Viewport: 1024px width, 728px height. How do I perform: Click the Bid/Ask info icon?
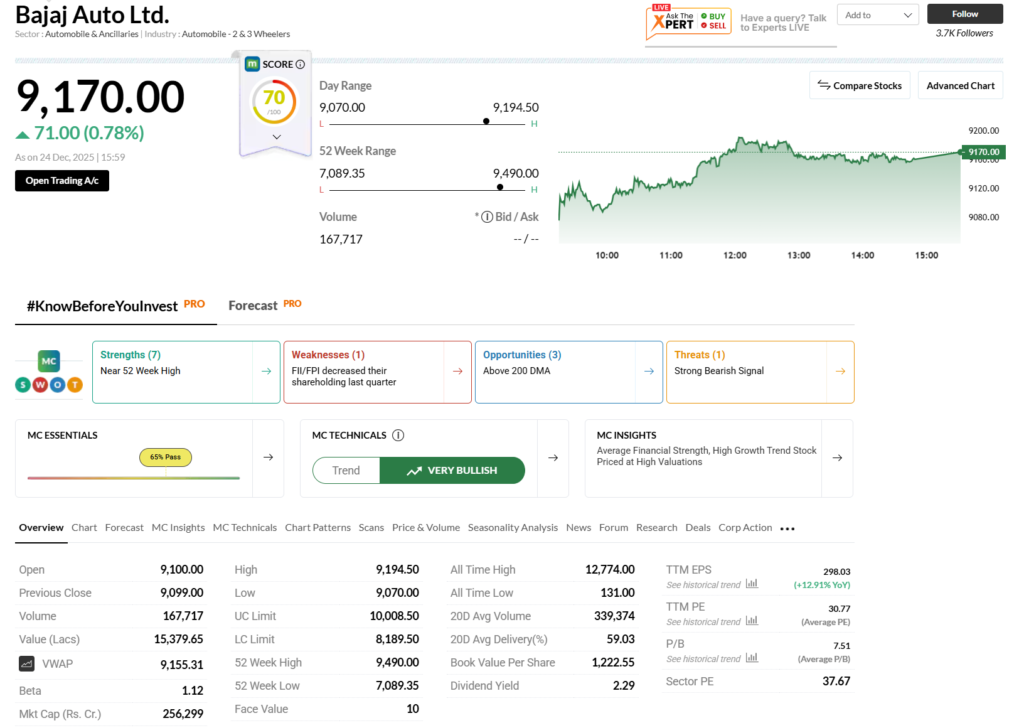pos(487,217)
